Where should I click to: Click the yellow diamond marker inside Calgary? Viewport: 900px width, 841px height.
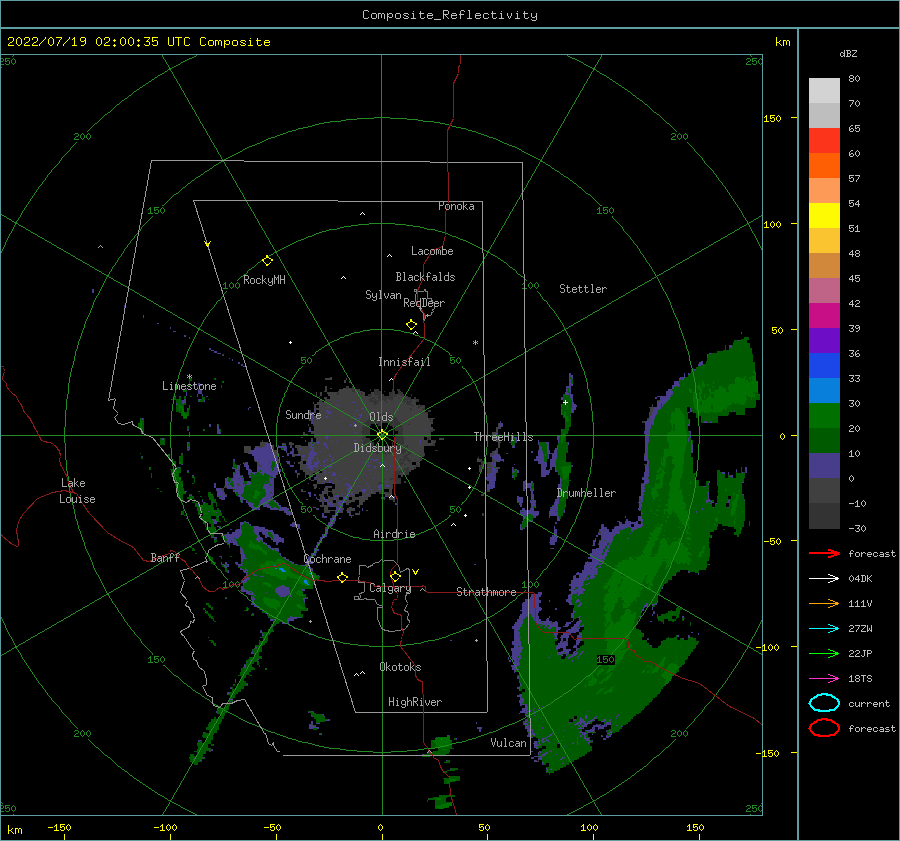pyautogui.click(x=395, y=576)
